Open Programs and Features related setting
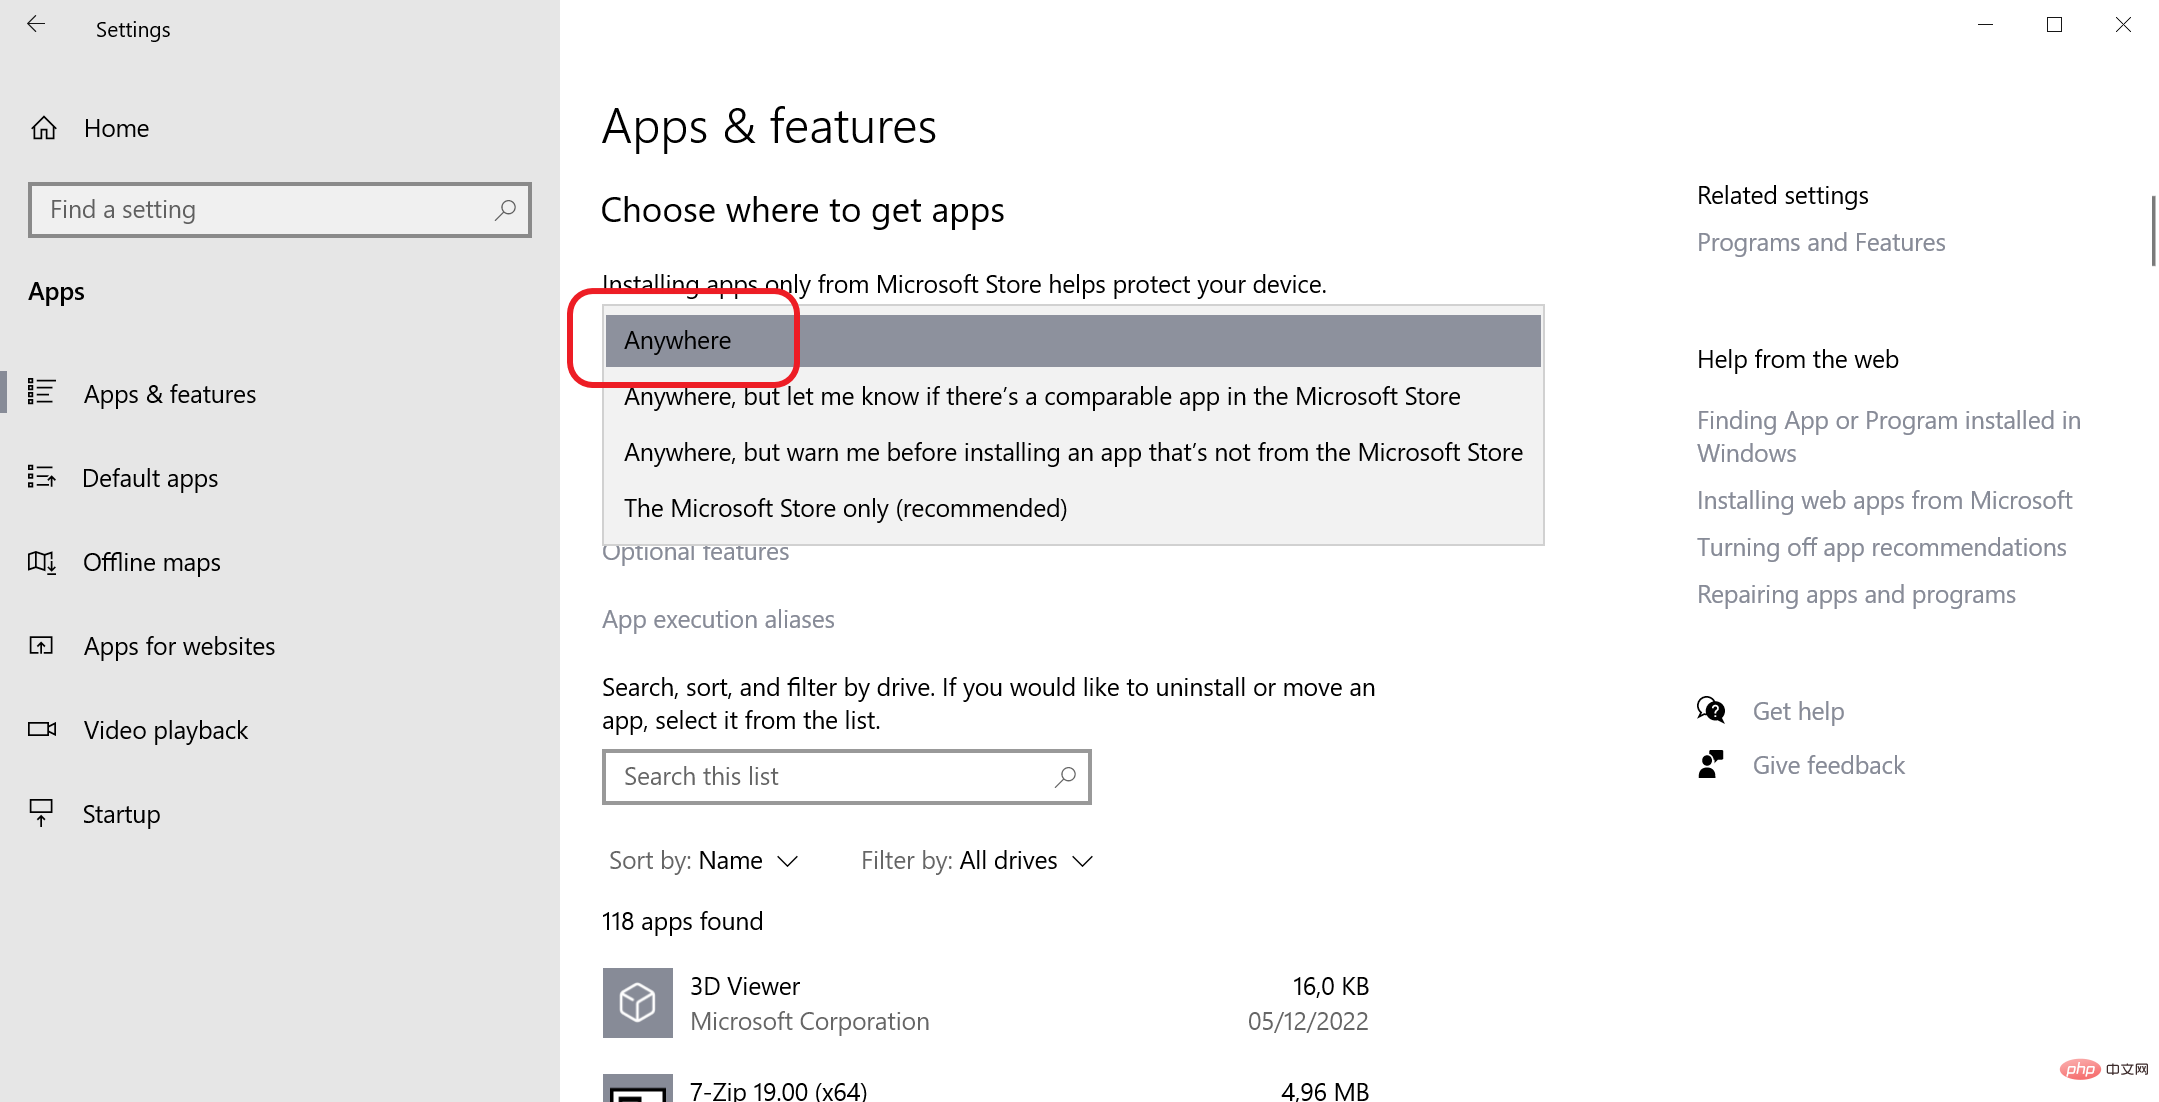The height and width of the screenshot is (1102, 2159). click(1820, 242)
